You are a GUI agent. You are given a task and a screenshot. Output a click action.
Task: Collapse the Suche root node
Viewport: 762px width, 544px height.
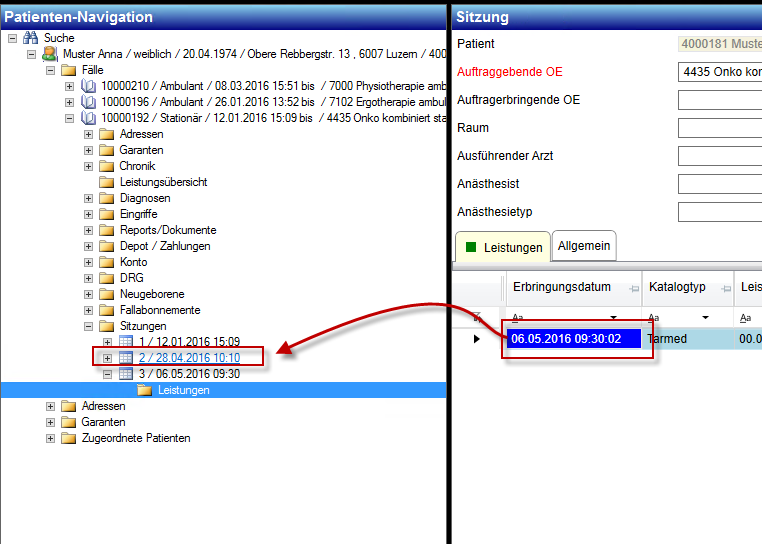[x=13, y=38]
